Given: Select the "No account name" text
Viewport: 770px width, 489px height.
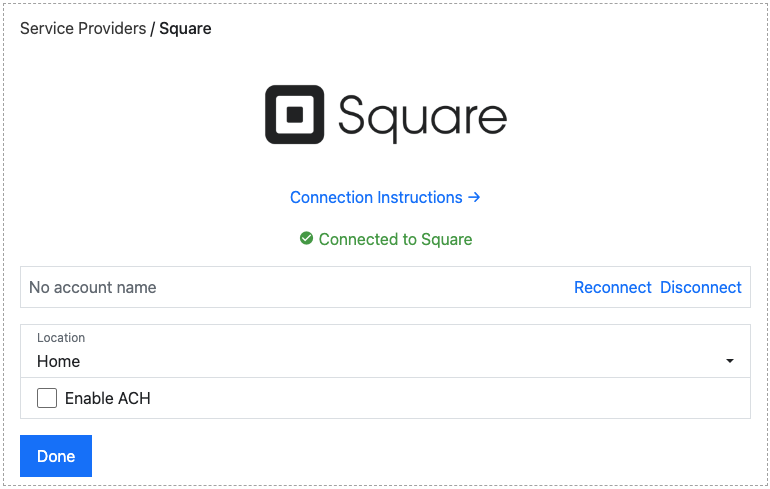Looking at the screenshot, I should pyautogui.click(x=93, y=287).
